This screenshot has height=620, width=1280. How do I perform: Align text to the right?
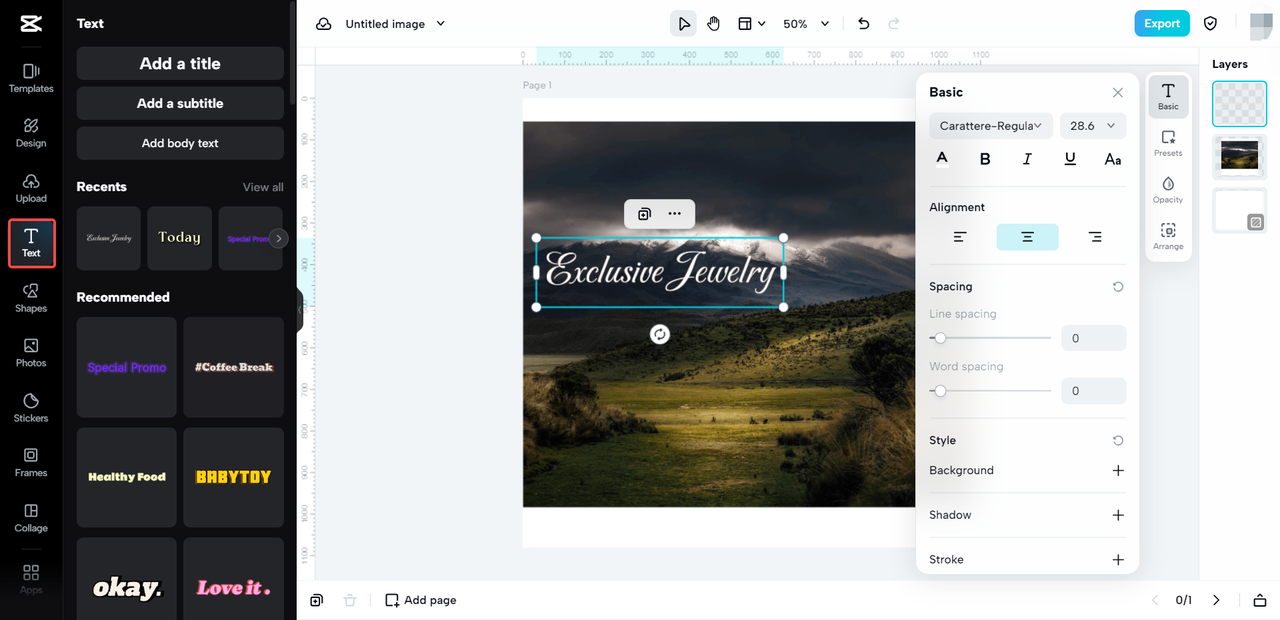pyautogui.click(x=1095, y=237)
